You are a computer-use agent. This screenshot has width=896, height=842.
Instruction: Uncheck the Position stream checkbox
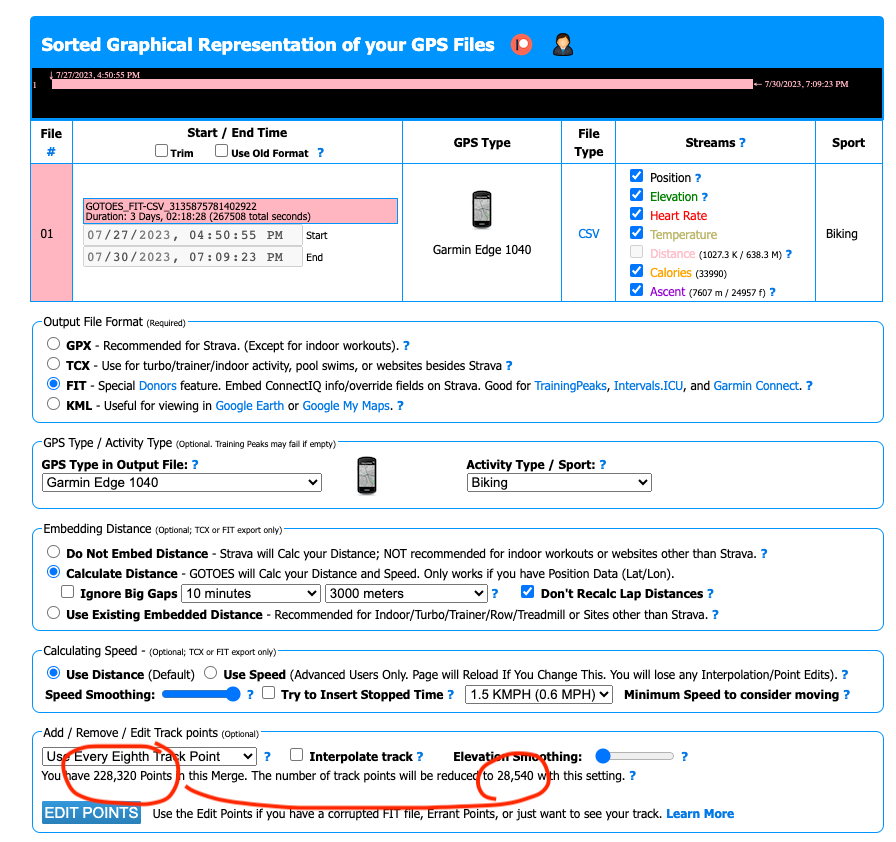637,176
